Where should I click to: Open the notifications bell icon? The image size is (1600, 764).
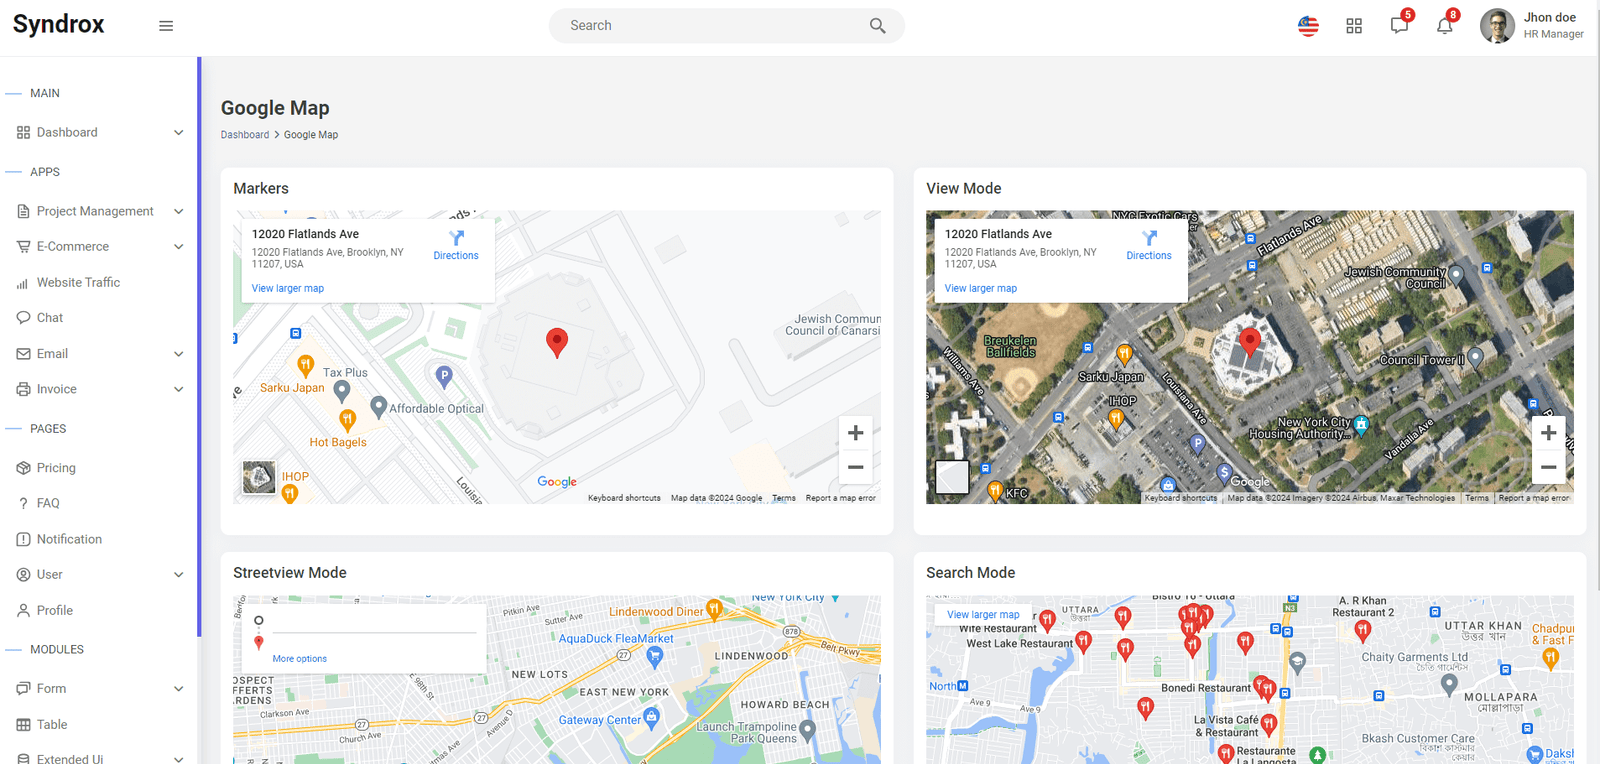1445,25
